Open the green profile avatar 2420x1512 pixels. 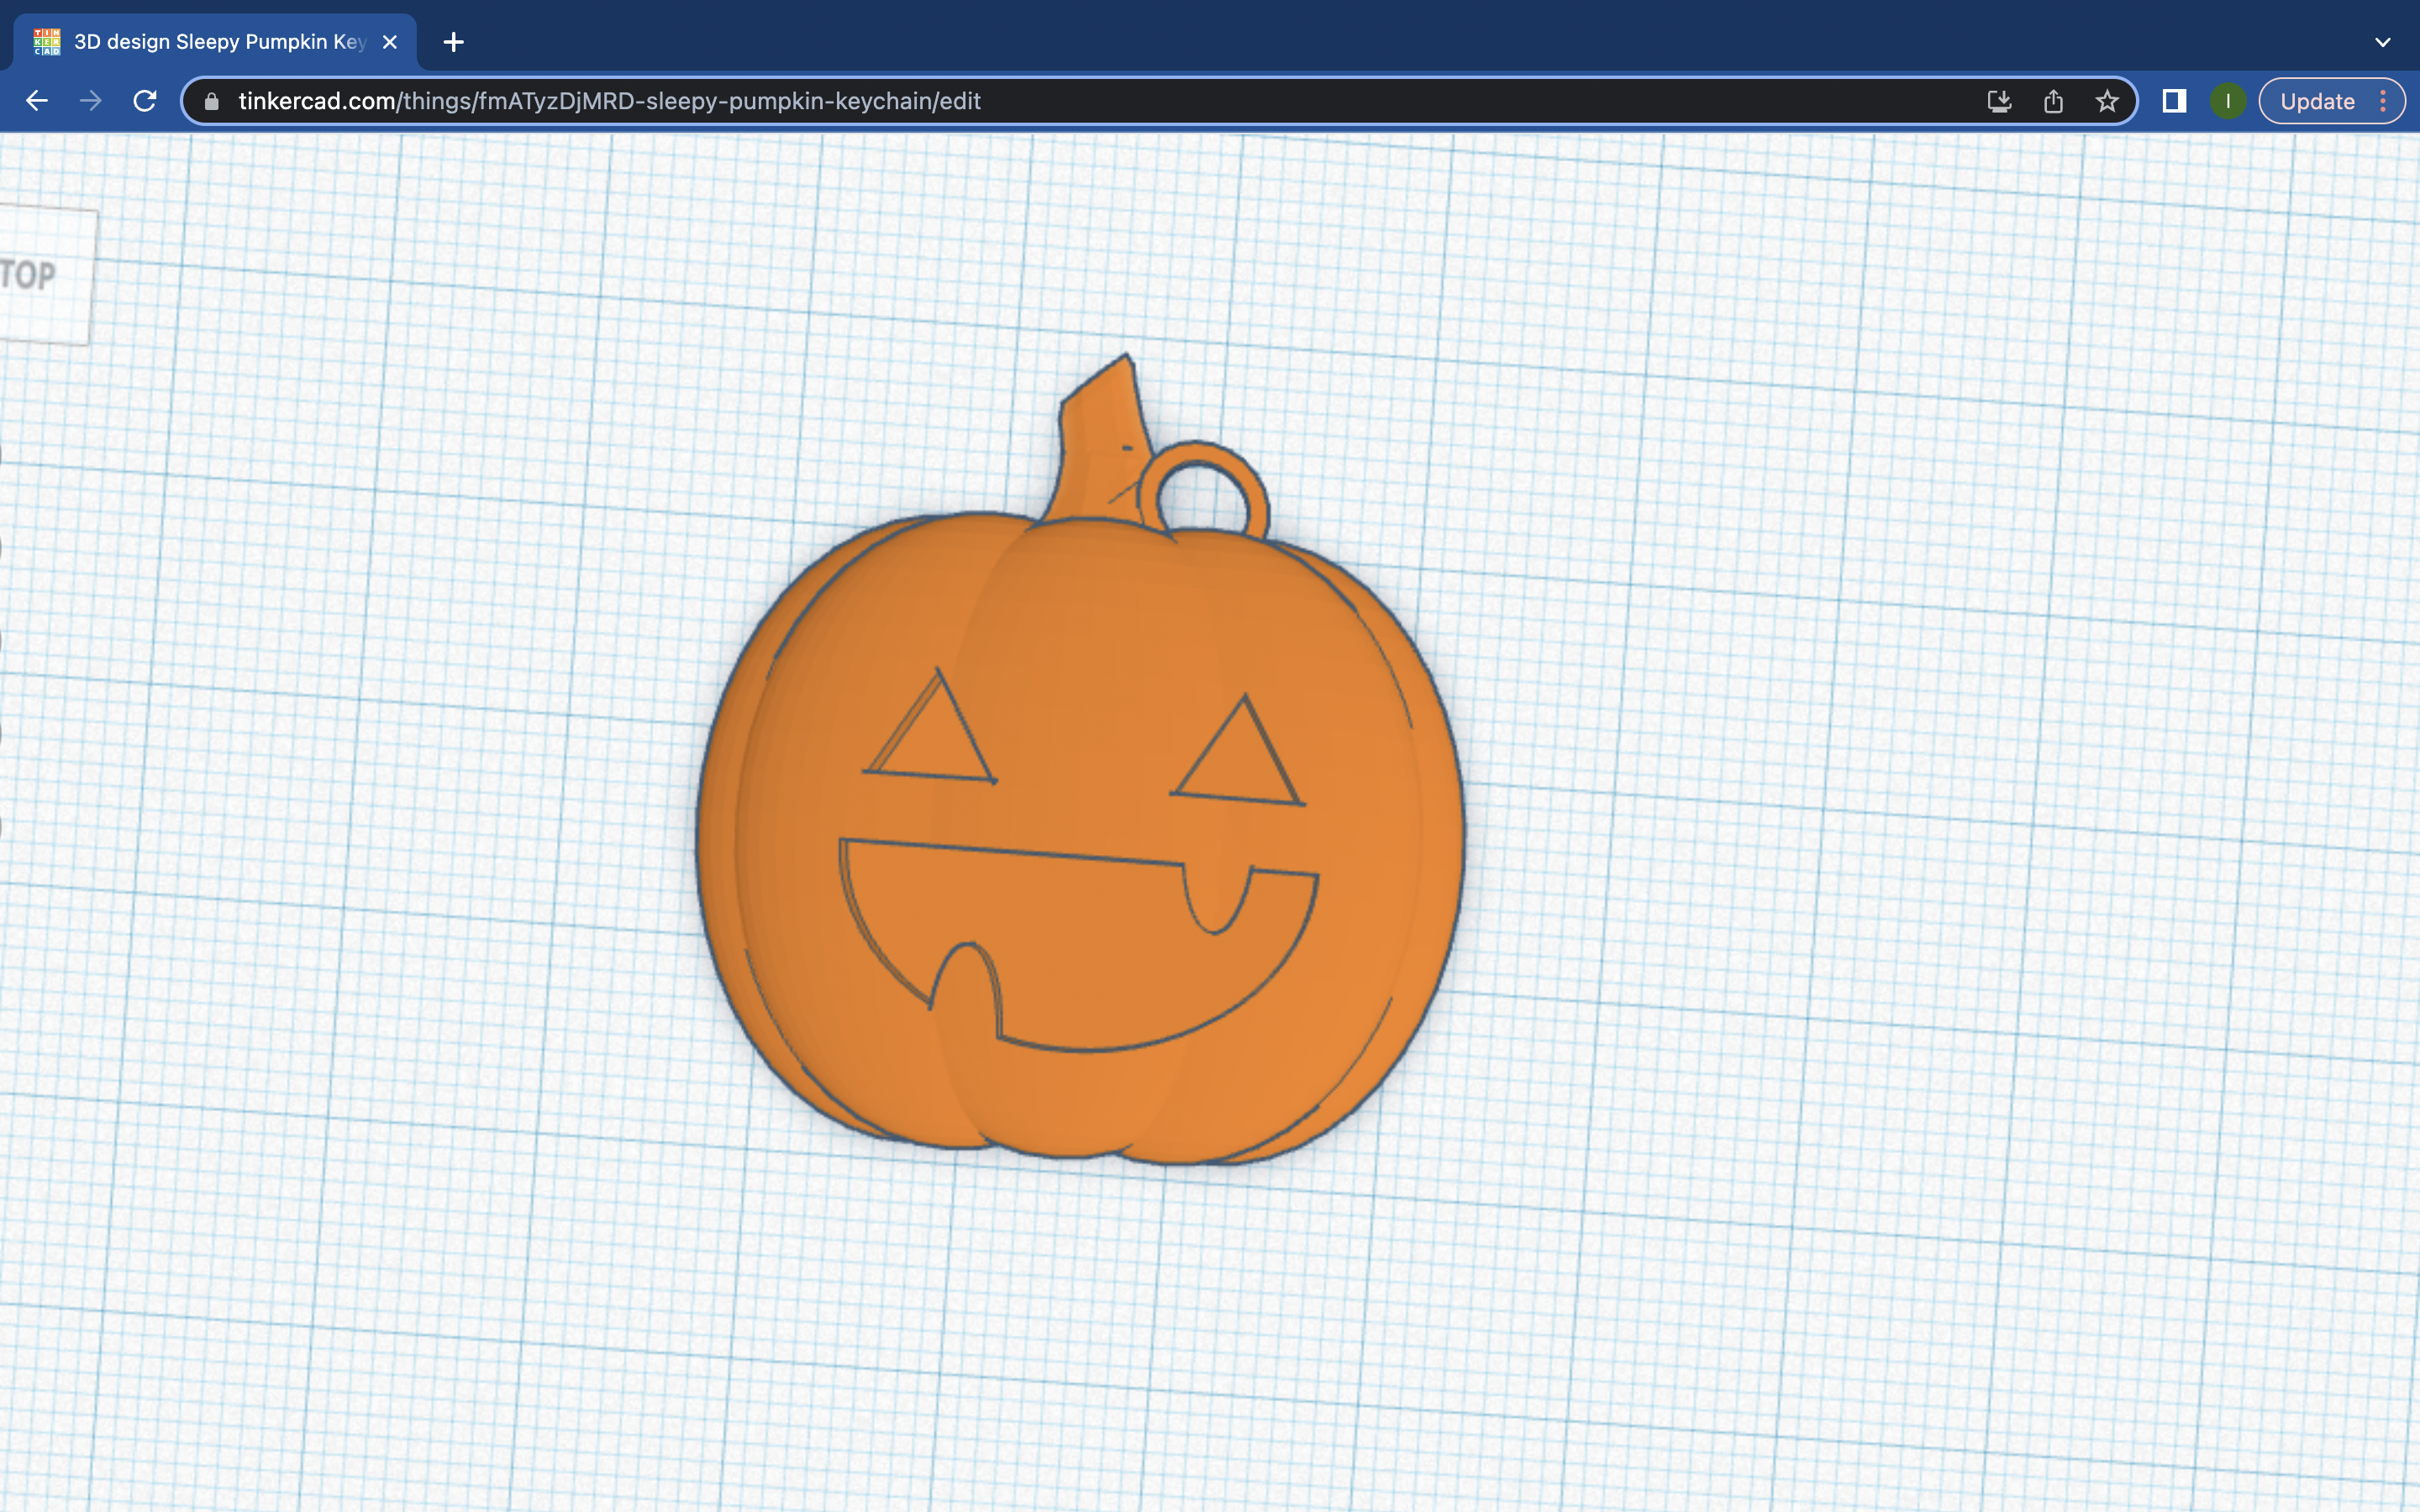point(2228,101)
